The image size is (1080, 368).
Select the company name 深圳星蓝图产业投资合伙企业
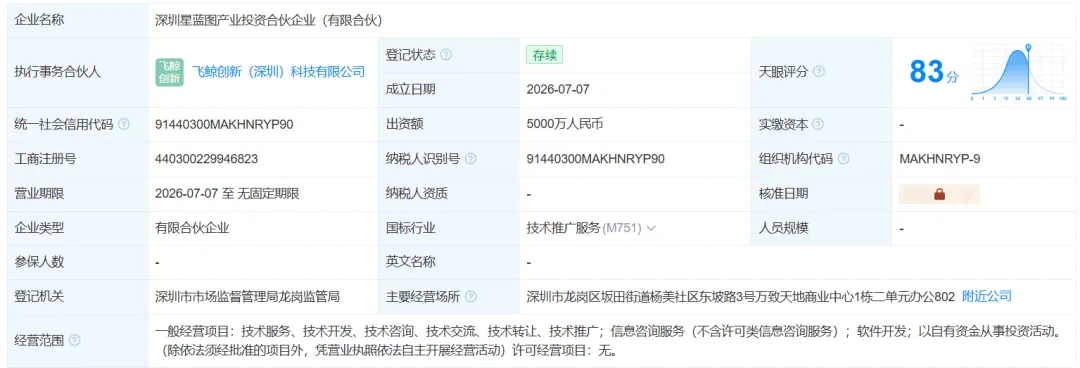[269, 21]
